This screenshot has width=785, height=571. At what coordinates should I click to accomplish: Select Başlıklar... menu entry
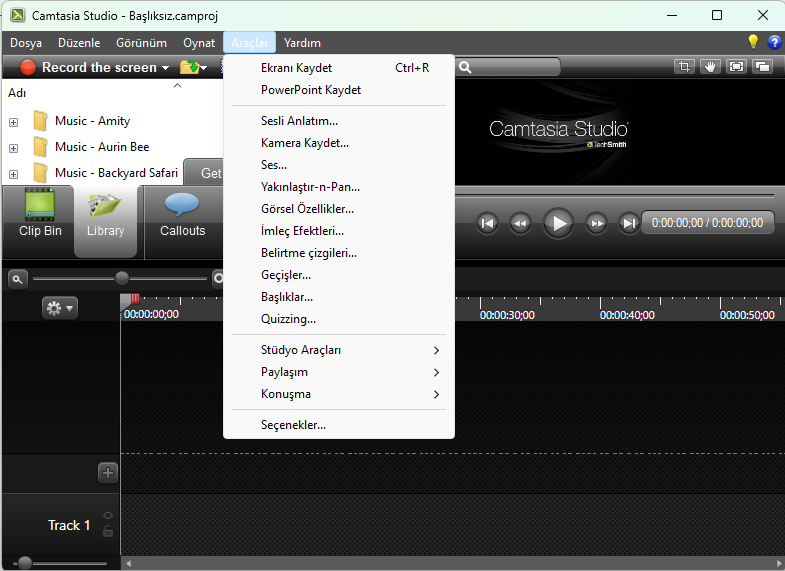click(339, 297)
